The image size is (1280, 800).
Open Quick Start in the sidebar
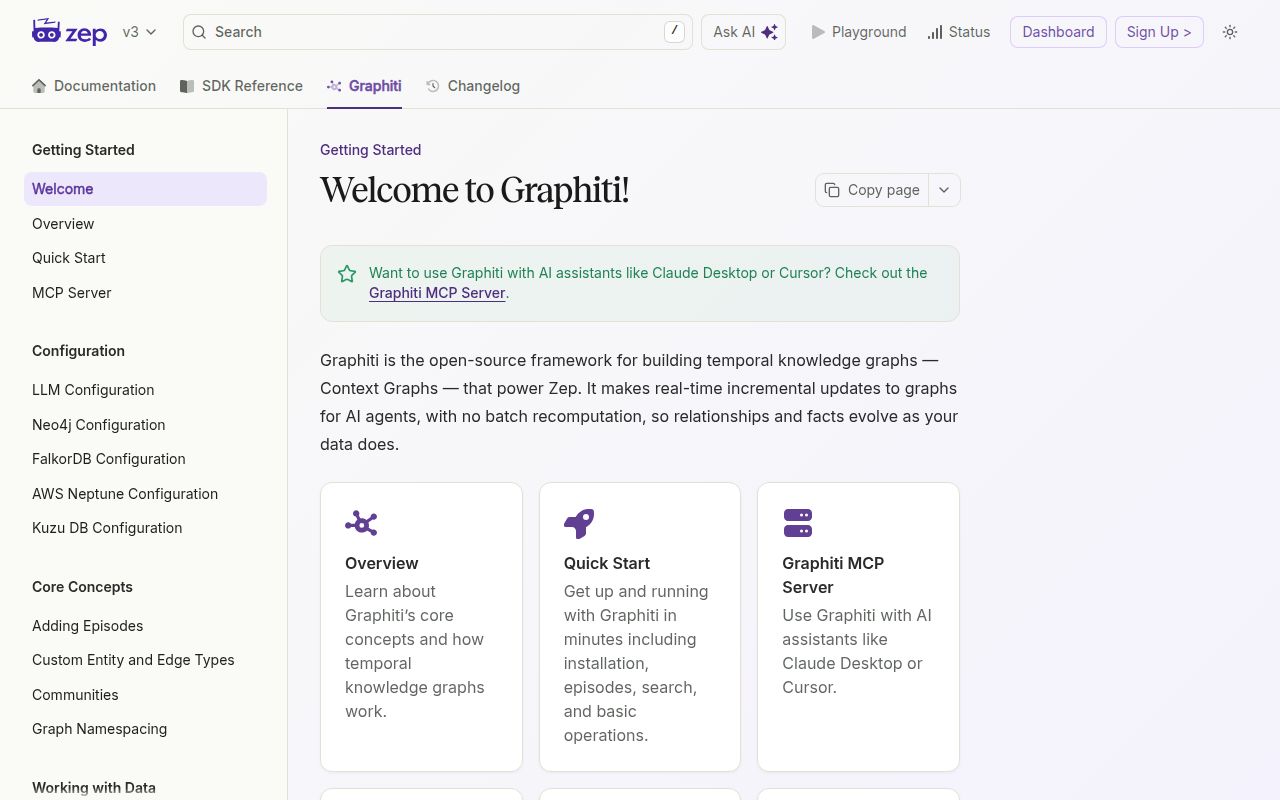point(145,258)
